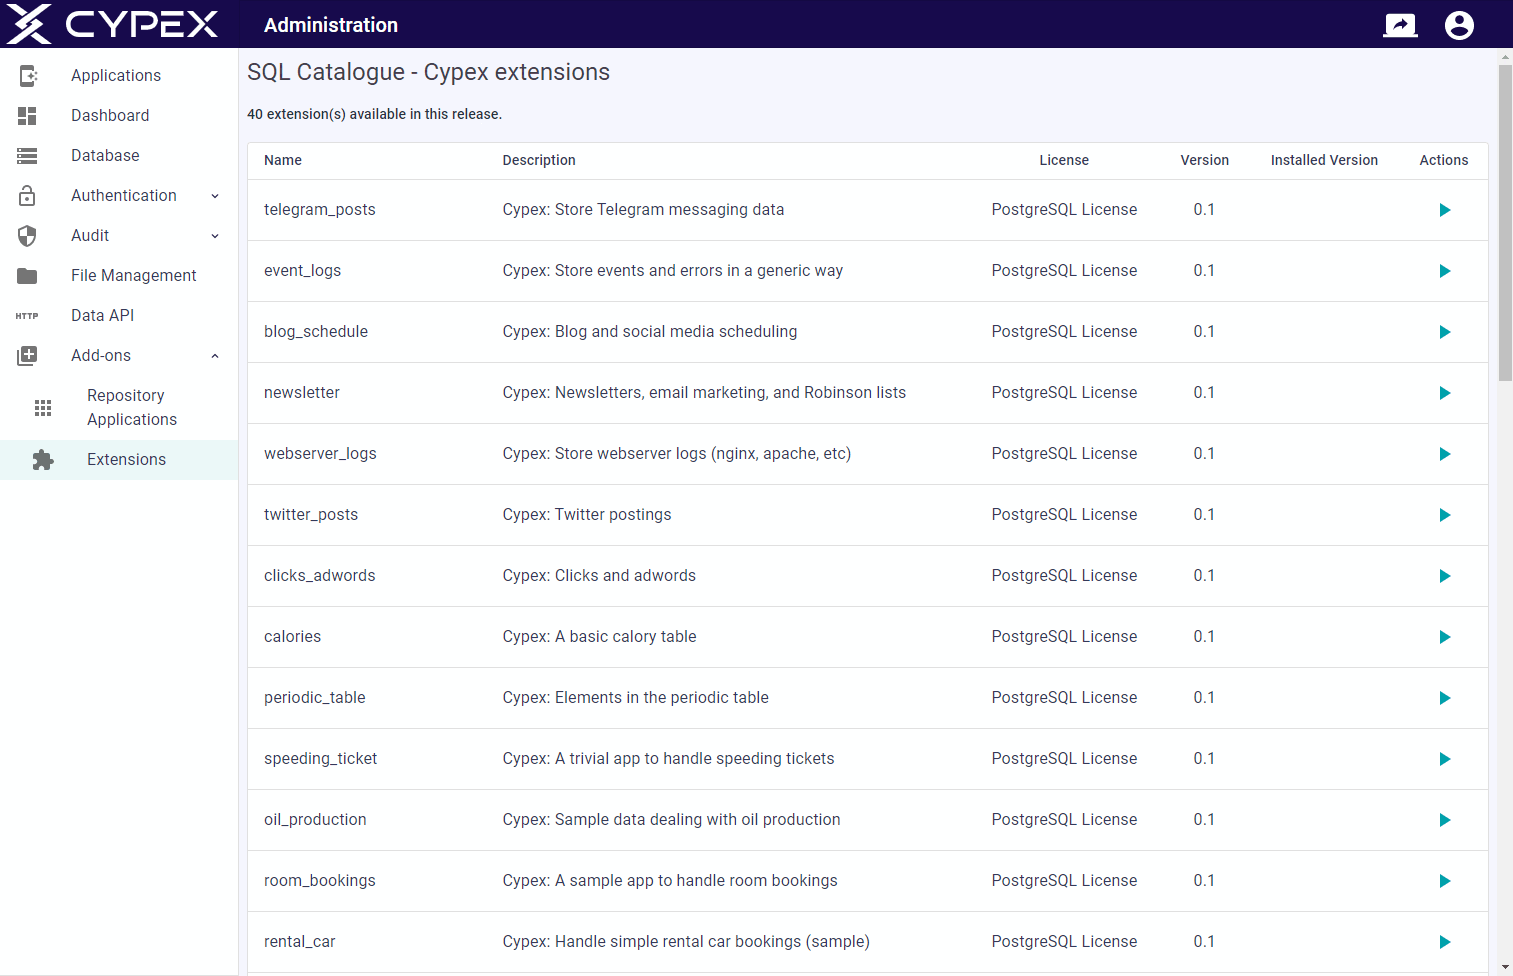Screen dimensions: 1513x976
Task: Click the Applications sidebar icon
Action: click(x=28, y=75)
